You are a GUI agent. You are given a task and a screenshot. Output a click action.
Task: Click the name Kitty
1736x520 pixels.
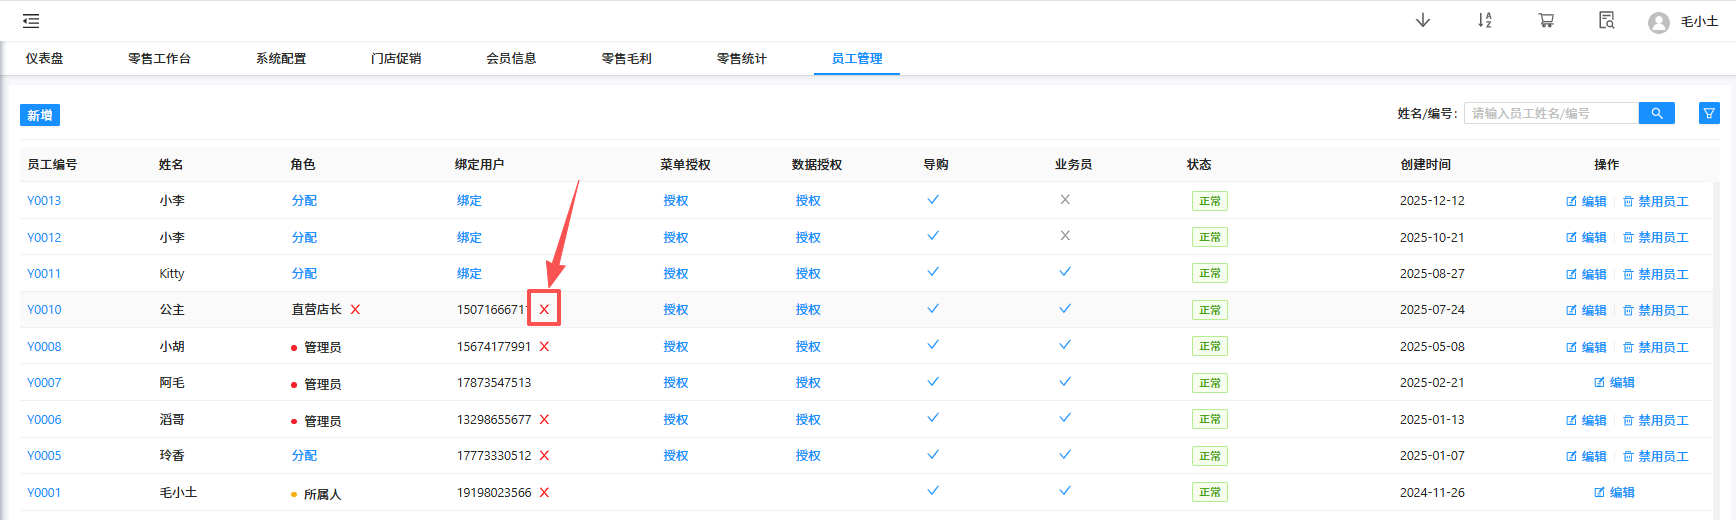click(x=172, y=274)
